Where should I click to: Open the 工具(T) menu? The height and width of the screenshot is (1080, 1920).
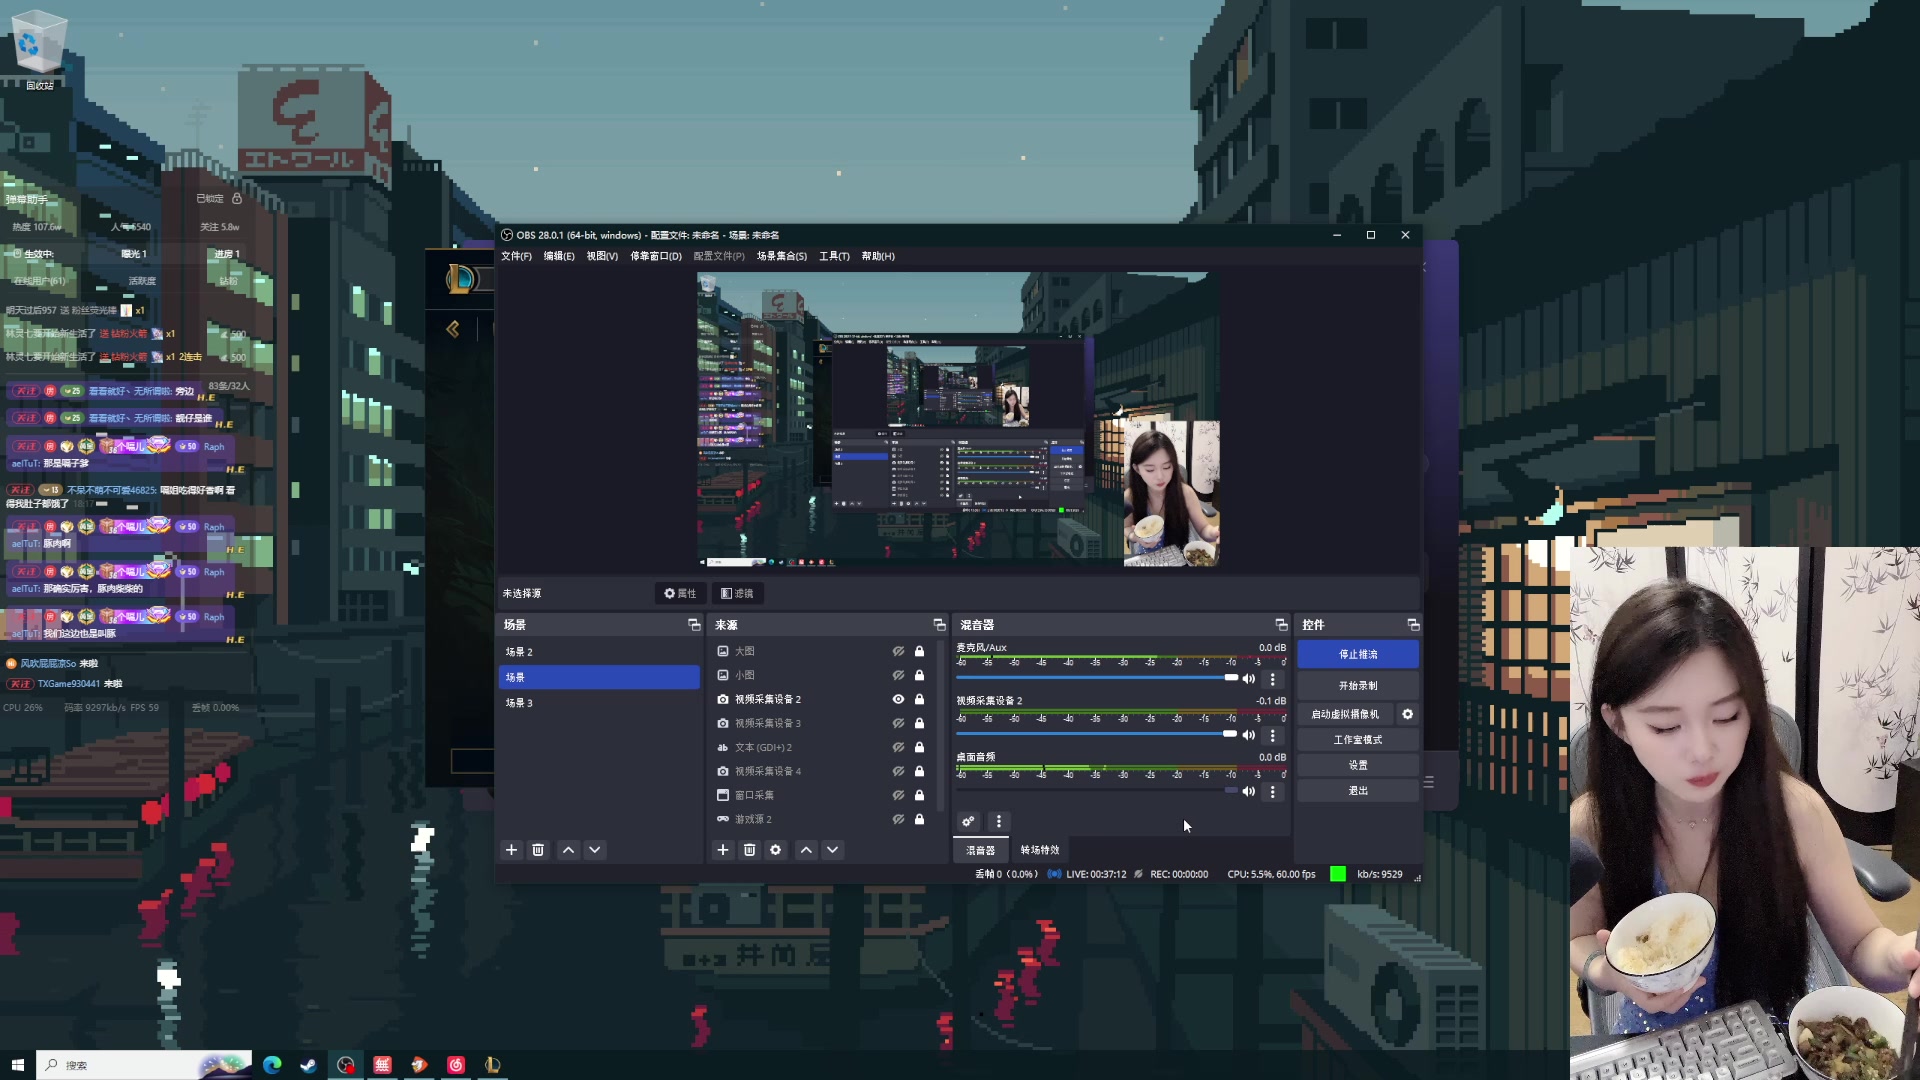point(834,256)
